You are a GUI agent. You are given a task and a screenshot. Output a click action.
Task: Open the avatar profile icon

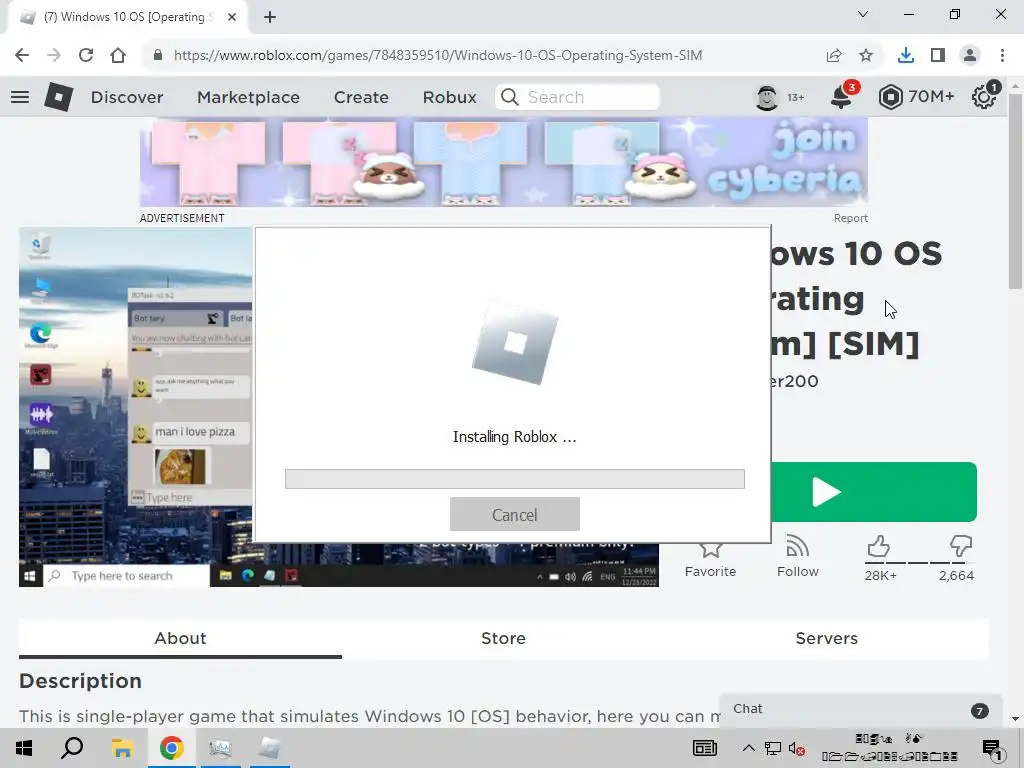click(767, 97)
